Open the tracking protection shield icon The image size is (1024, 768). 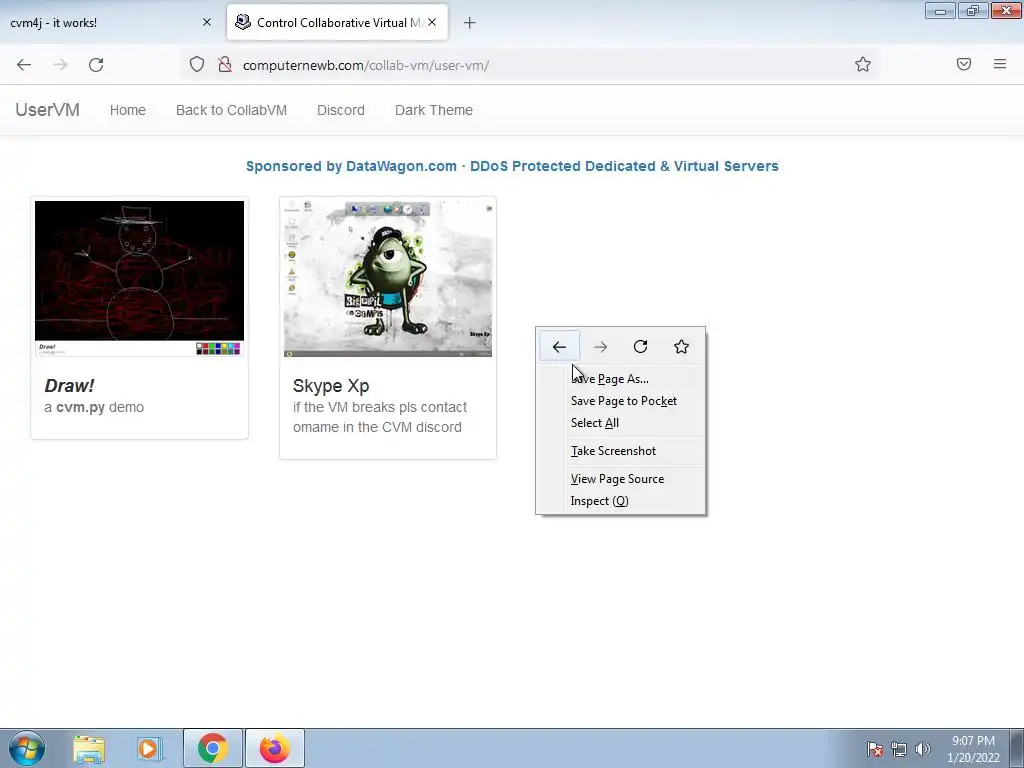197,64
